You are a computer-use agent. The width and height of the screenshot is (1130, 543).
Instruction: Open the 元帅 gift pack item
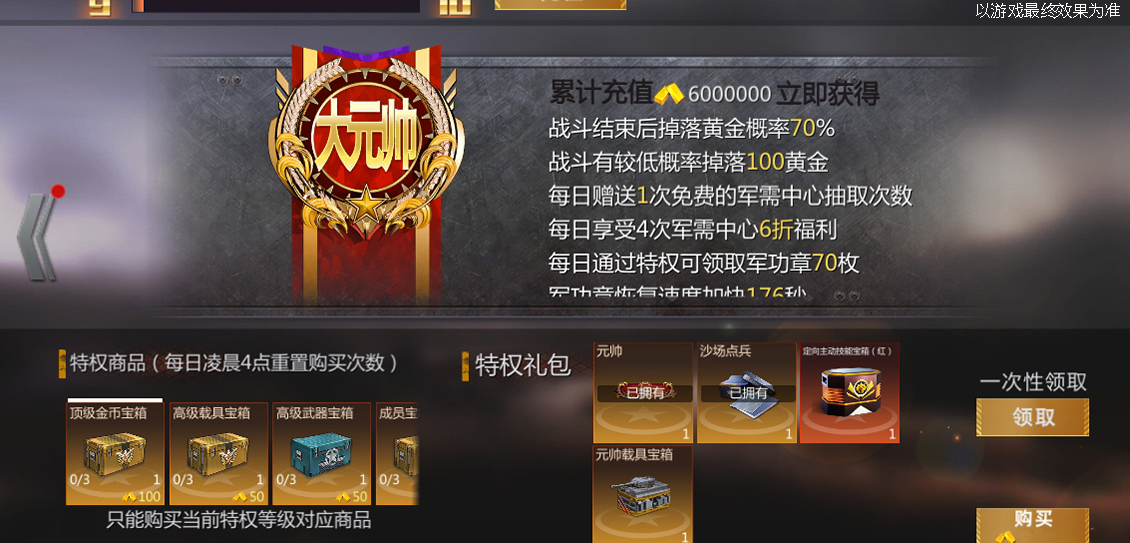(x=643, y=392)
